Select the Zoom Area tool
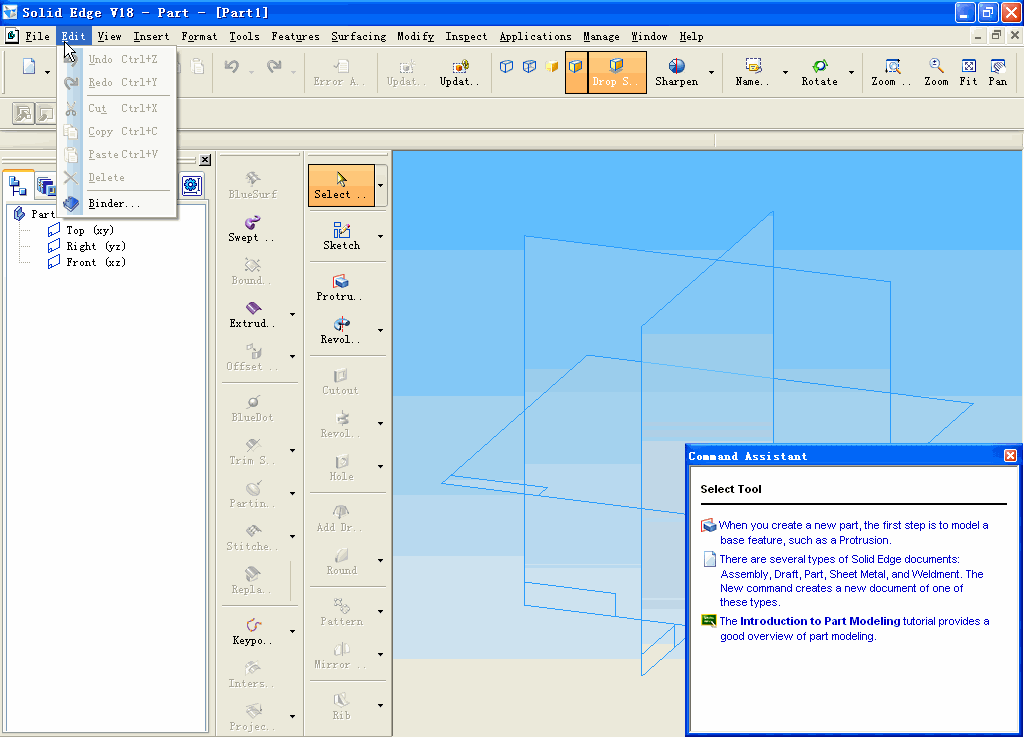Viewport: 1024px width, 738px height. point(891,72)
